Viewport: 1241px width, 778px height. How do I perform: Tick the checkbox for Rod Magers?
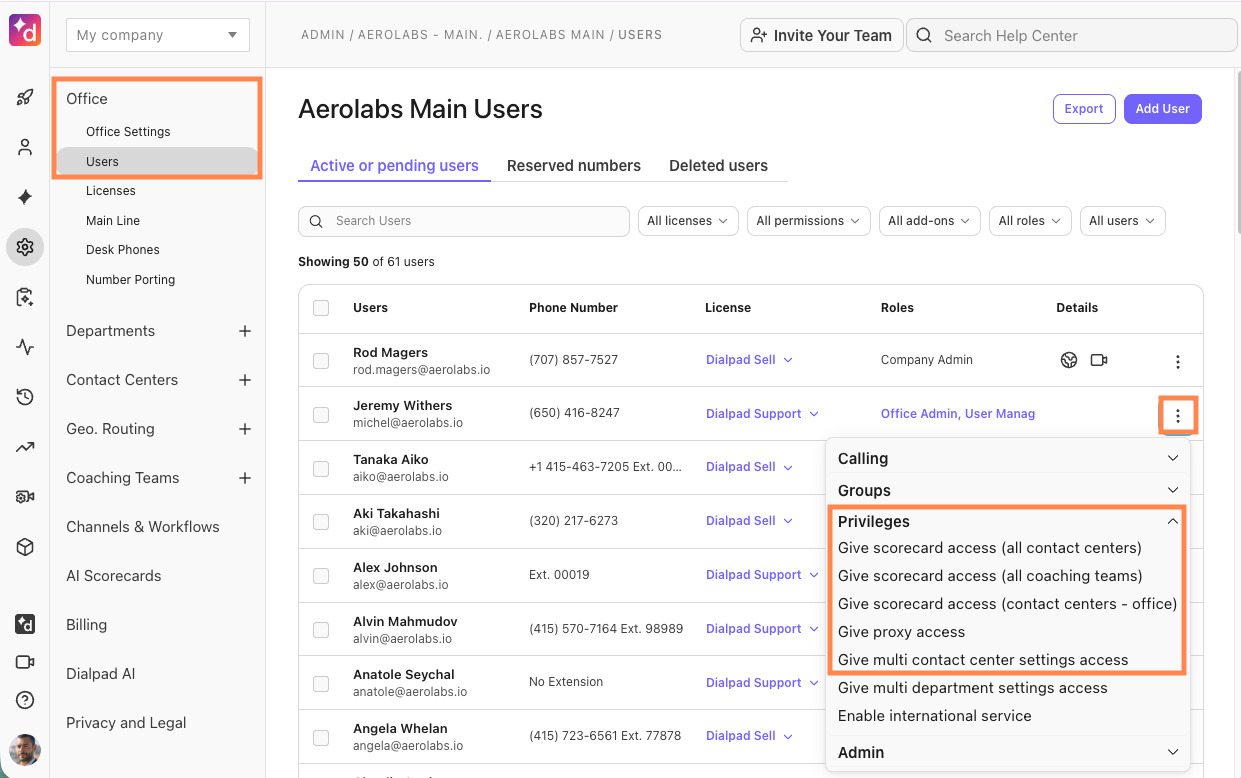coord(321,361)
